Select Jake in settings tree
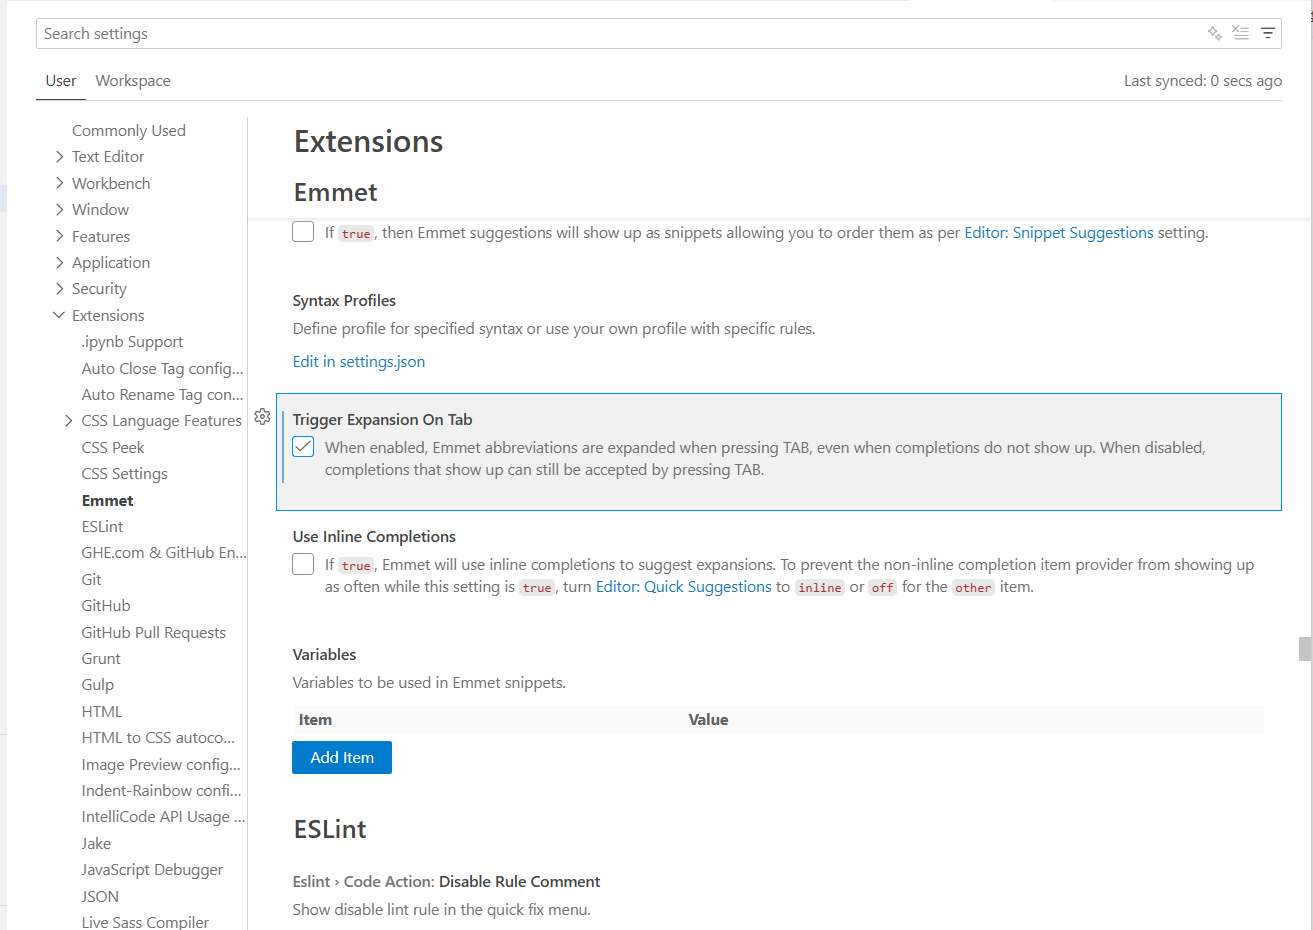 [x=96, y=843]
